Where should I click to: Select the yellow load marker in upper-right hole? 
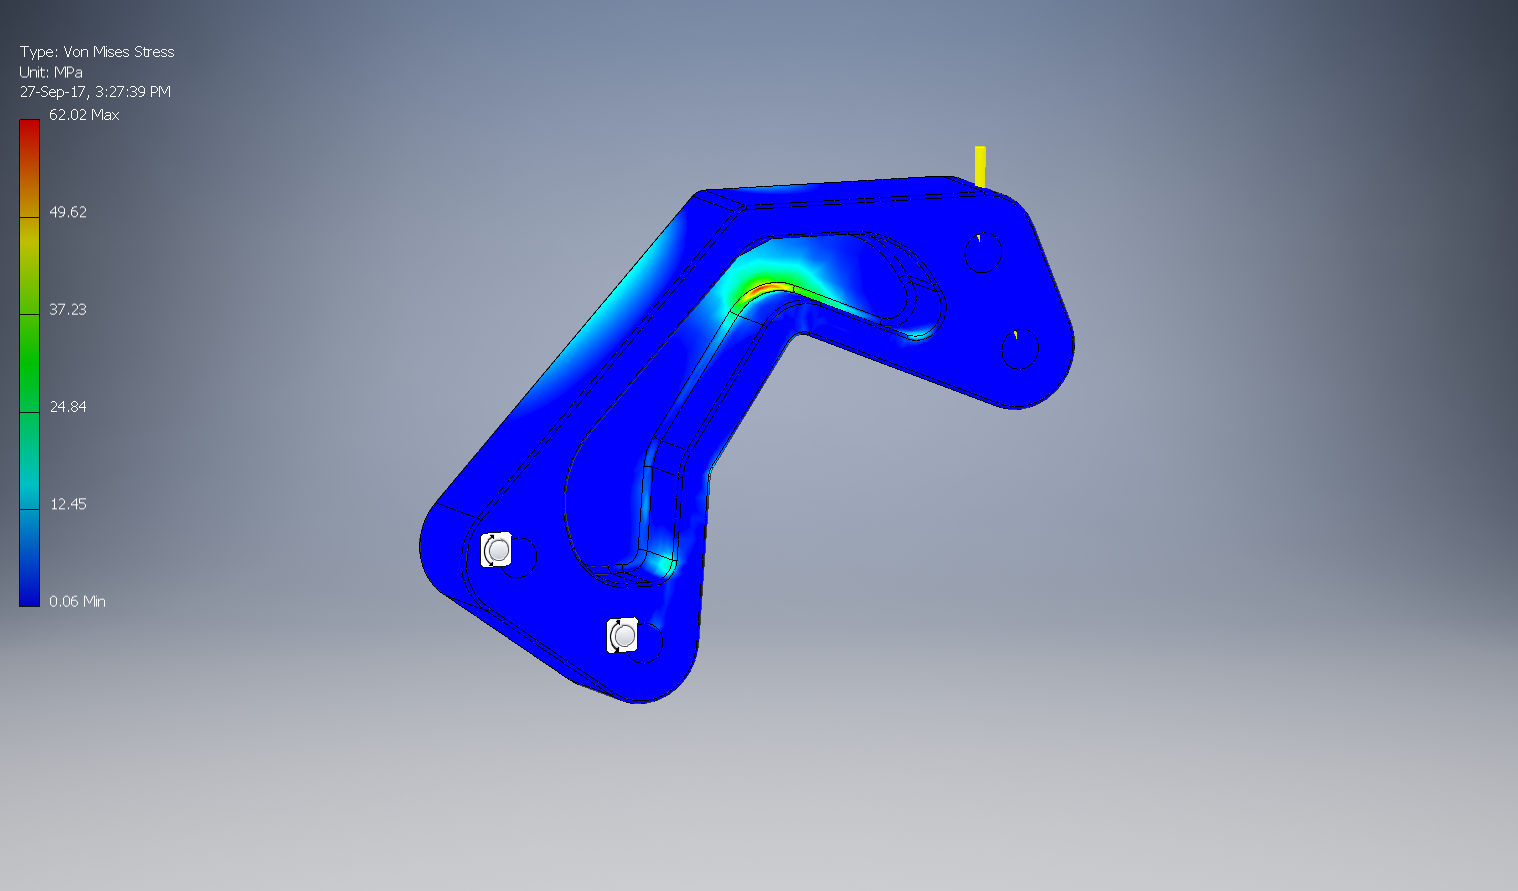(x=979, y=238)
